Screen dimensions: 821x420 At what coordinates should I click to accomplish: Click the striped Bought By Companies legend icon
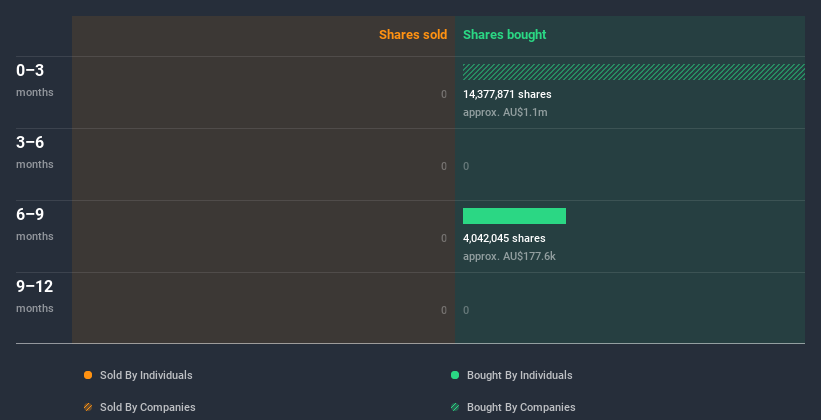point(455,407)
